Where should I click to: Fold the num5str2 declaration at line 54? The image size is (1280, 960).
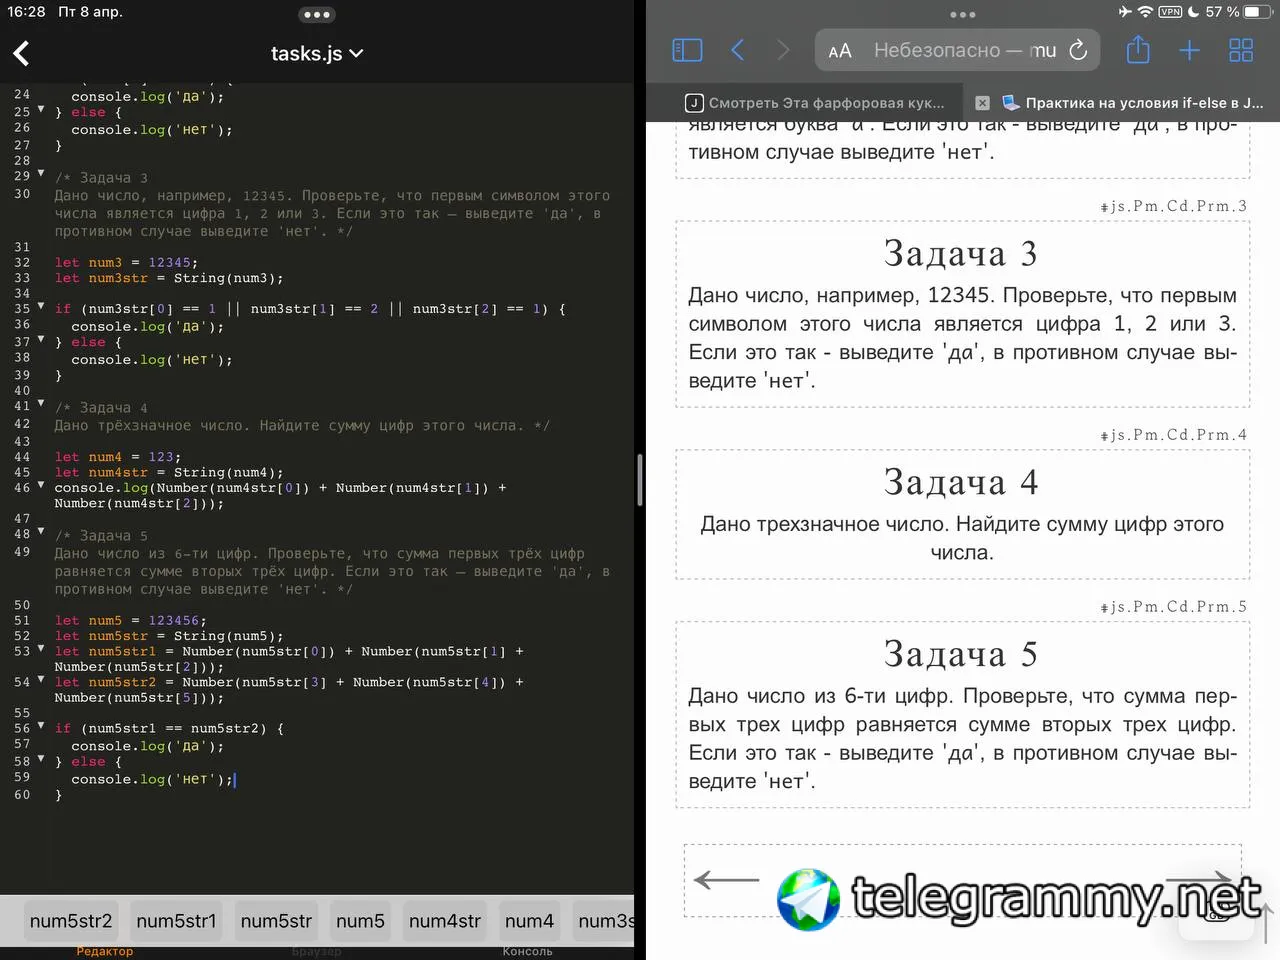[x=41, y=680]
